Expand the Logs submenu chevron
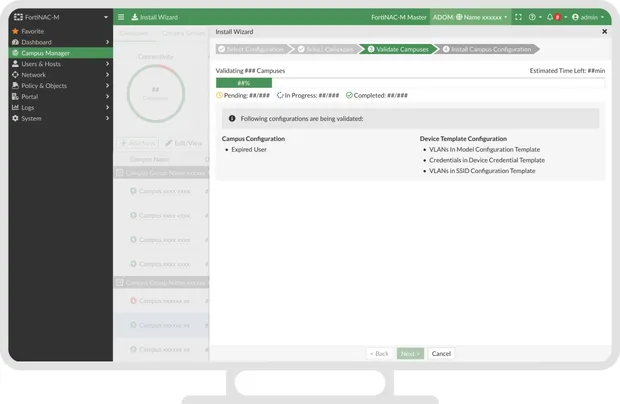Image resolution: width=620 pixels, height=404 pixels. click(107, 107)
